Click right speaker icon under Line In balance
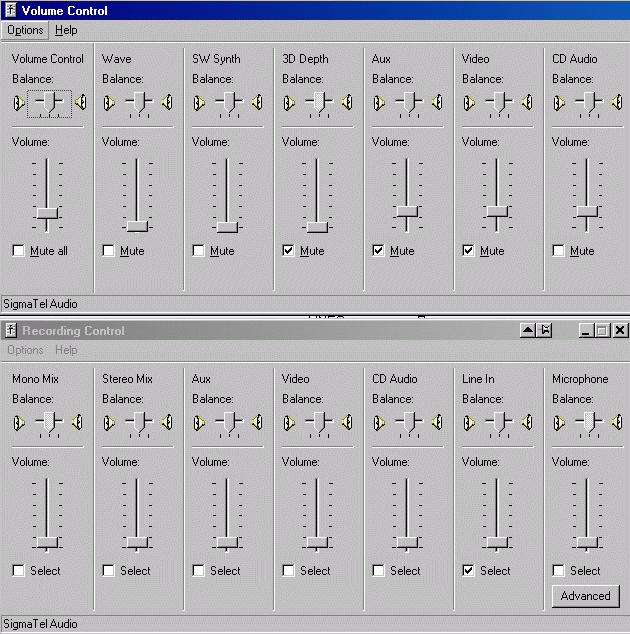Screen dimensions: 630x634 pyautogui.click(x=529, y=422)
